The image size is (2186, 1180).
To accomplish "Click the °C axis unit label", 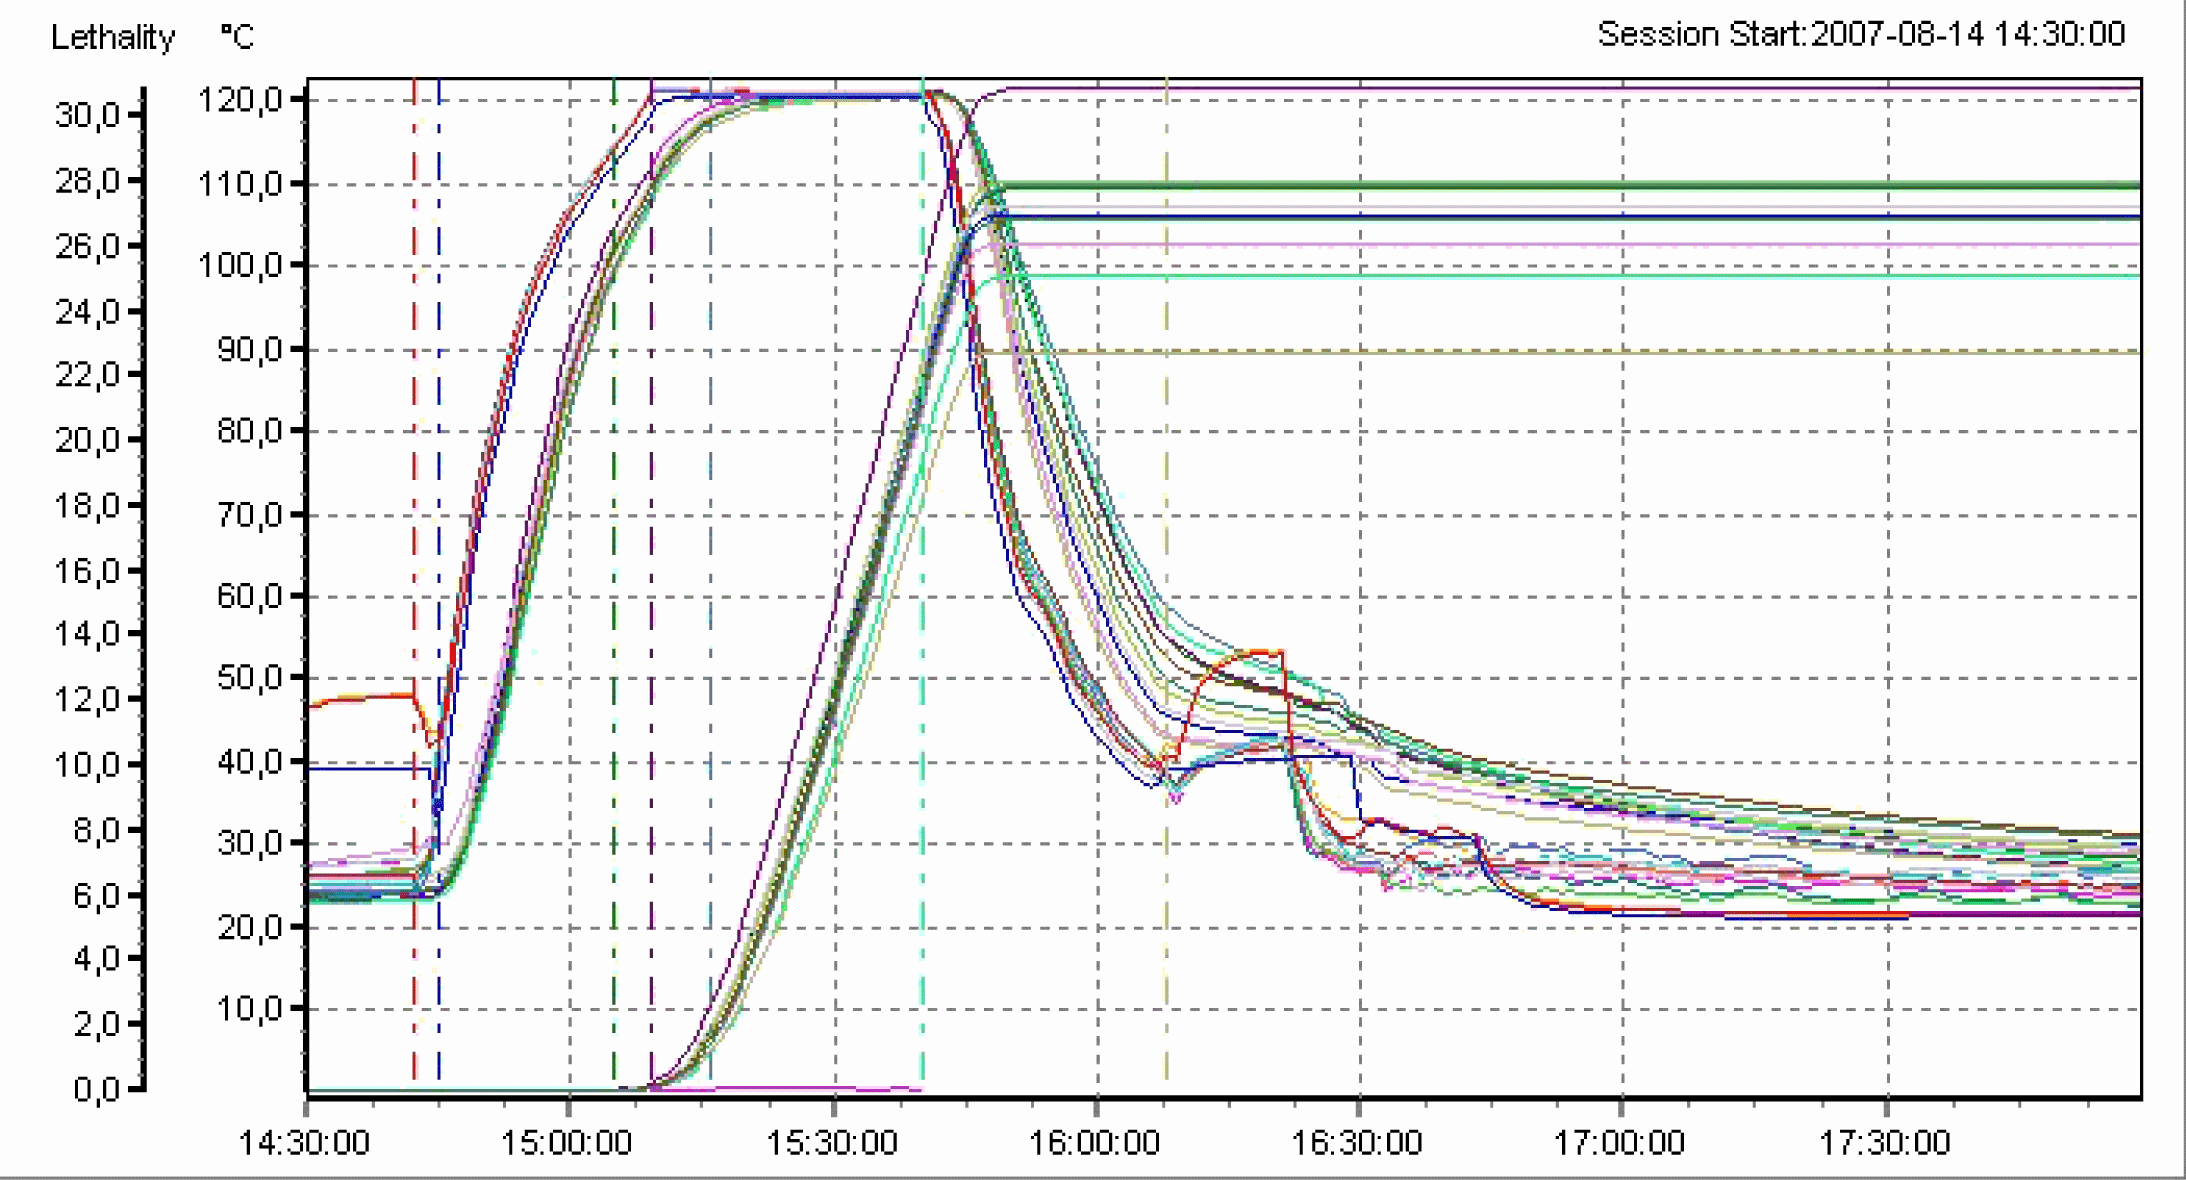I will point(237,38).
